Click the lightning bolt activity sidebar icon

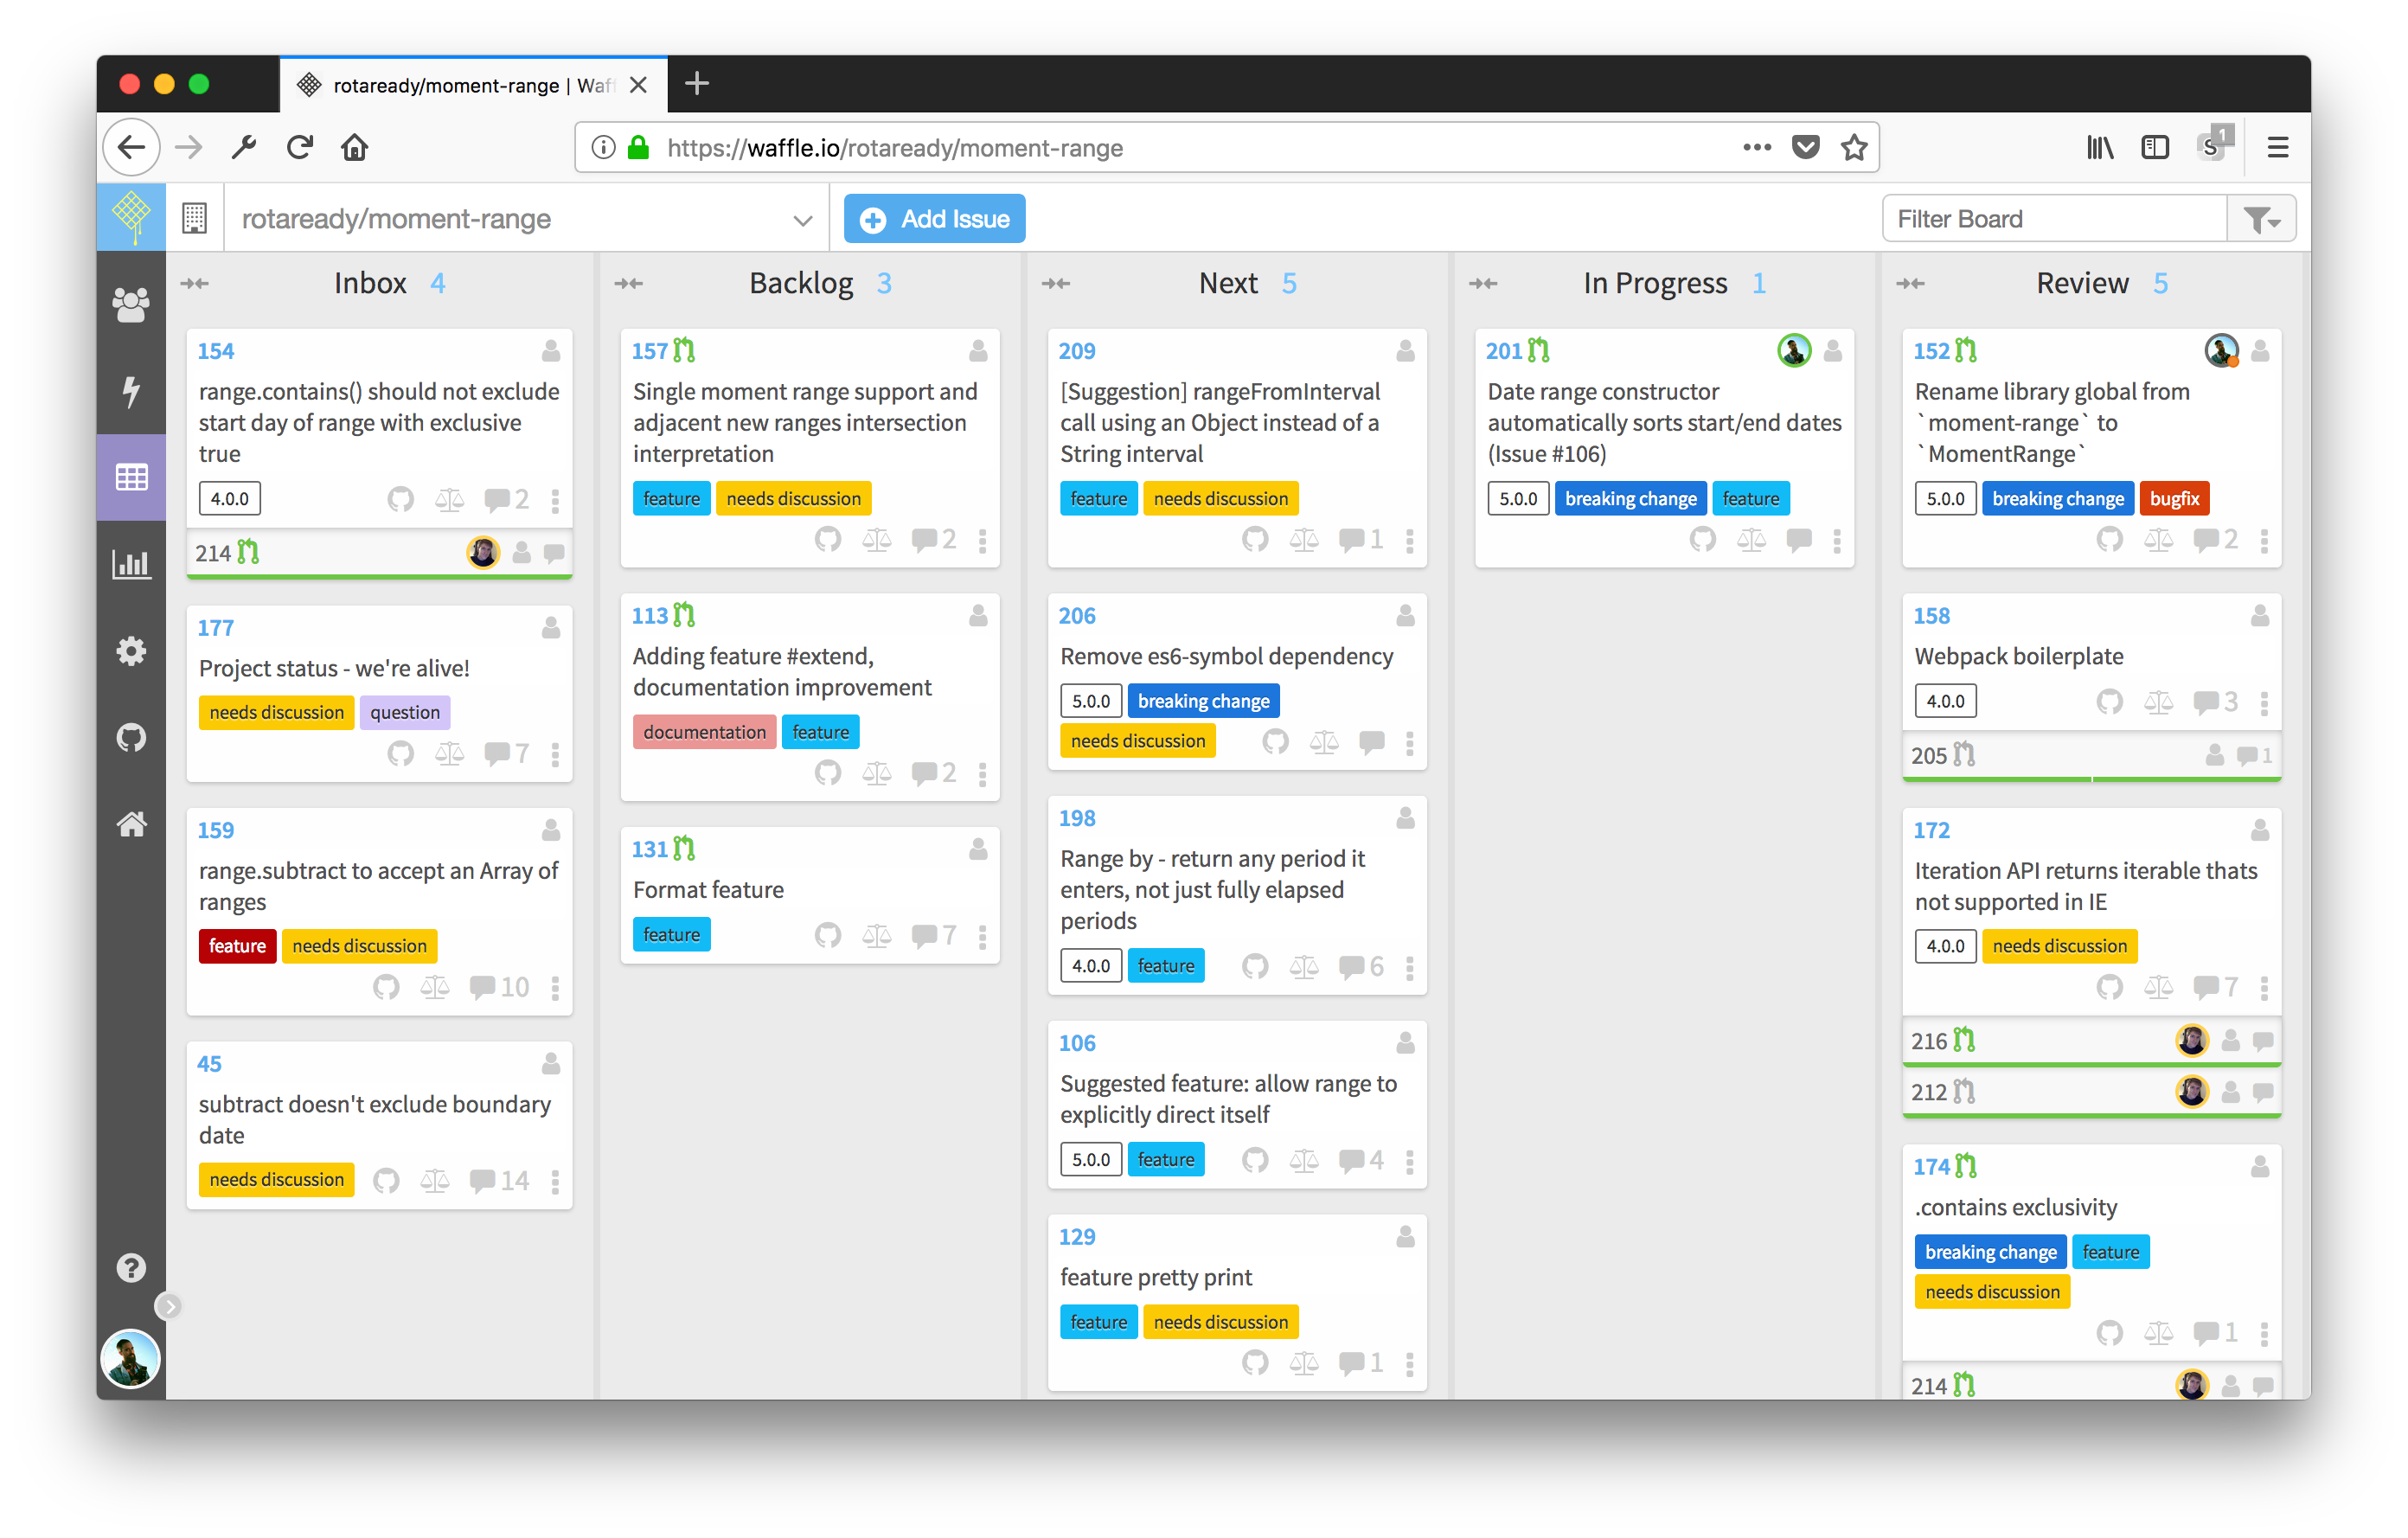coord(131,390)
